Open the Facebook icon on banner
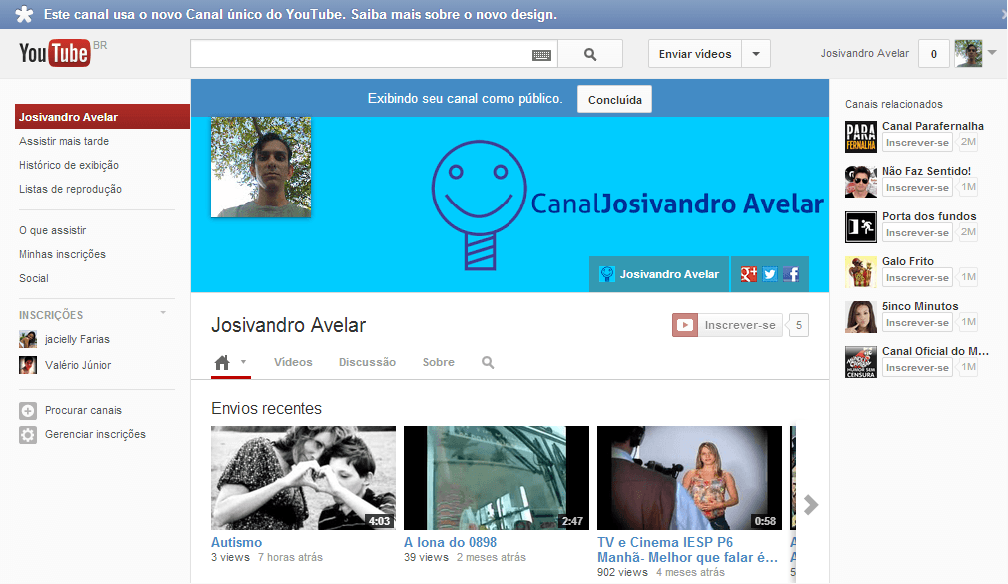 pos(791,274)
